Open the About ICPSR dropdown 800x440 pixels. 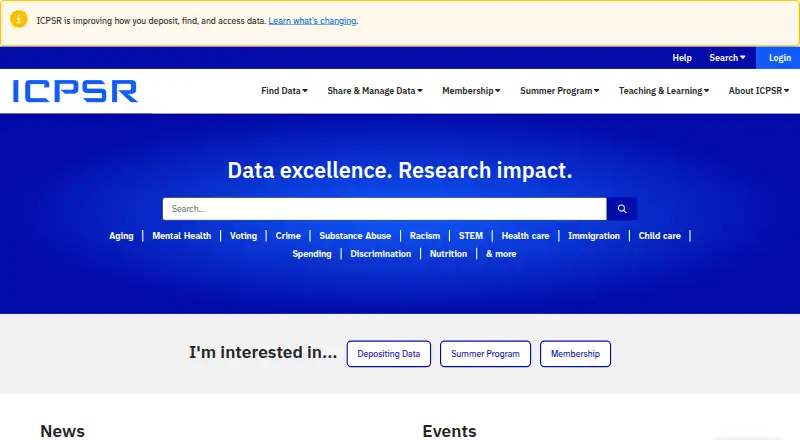point(758,91)
